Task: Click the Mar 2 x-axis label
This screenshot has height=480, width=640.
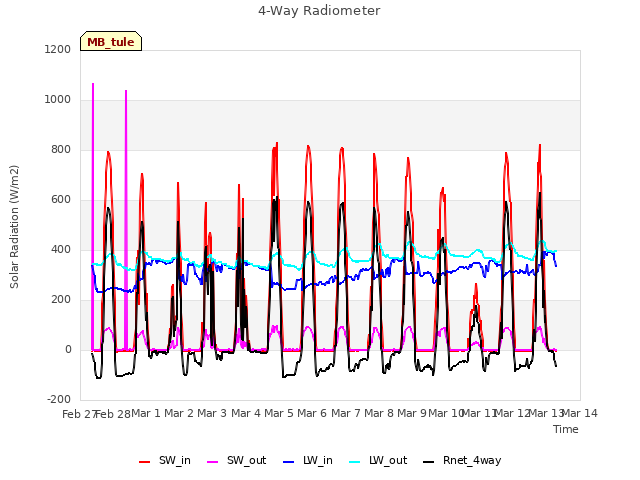Action: pos(179,413)
